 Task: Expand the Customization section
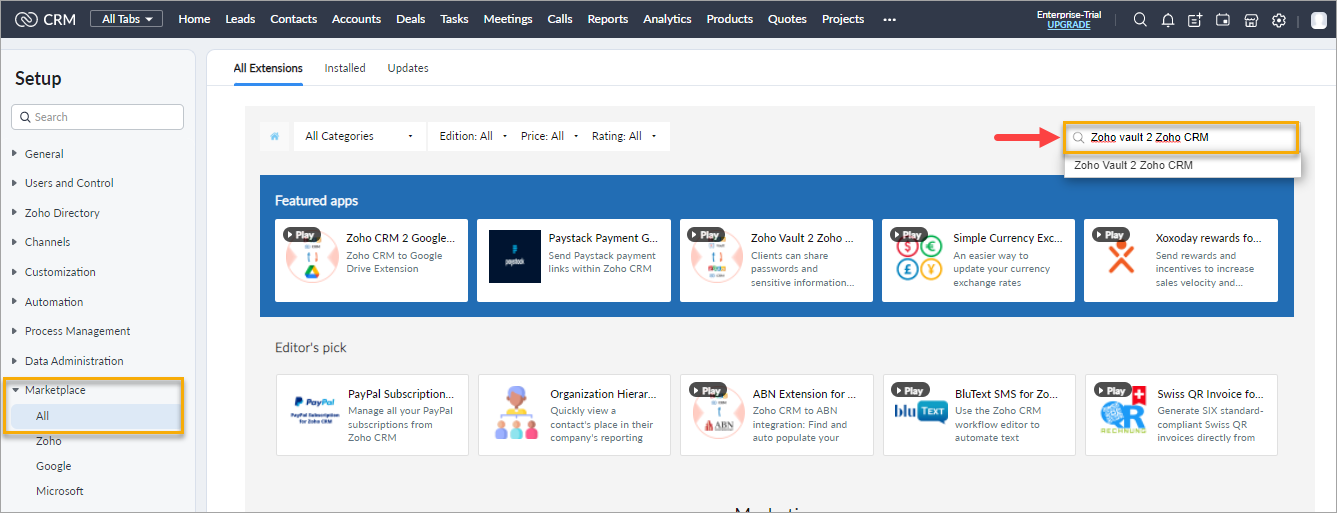pyautogui.click(x=60, y=272)
